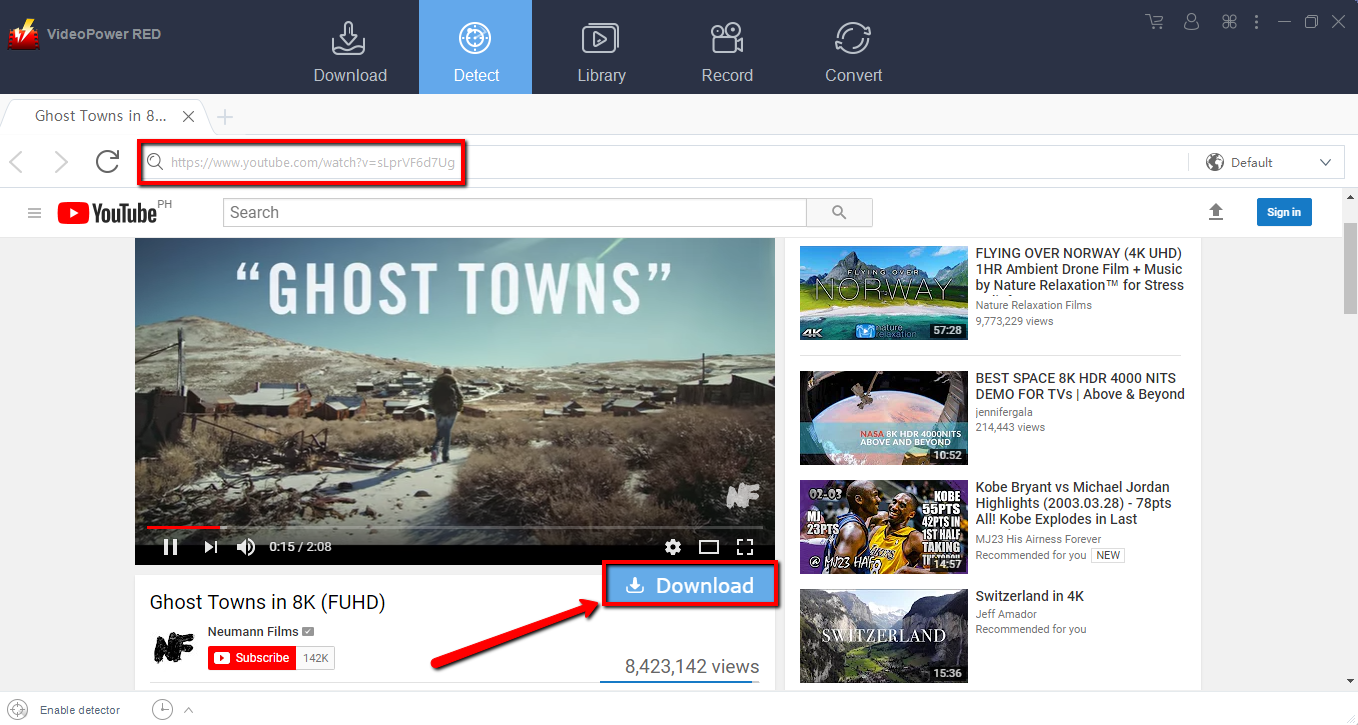Click the shopping cart icon in title bar
Screen dimensions: 1358x725
coord(1154,21)
